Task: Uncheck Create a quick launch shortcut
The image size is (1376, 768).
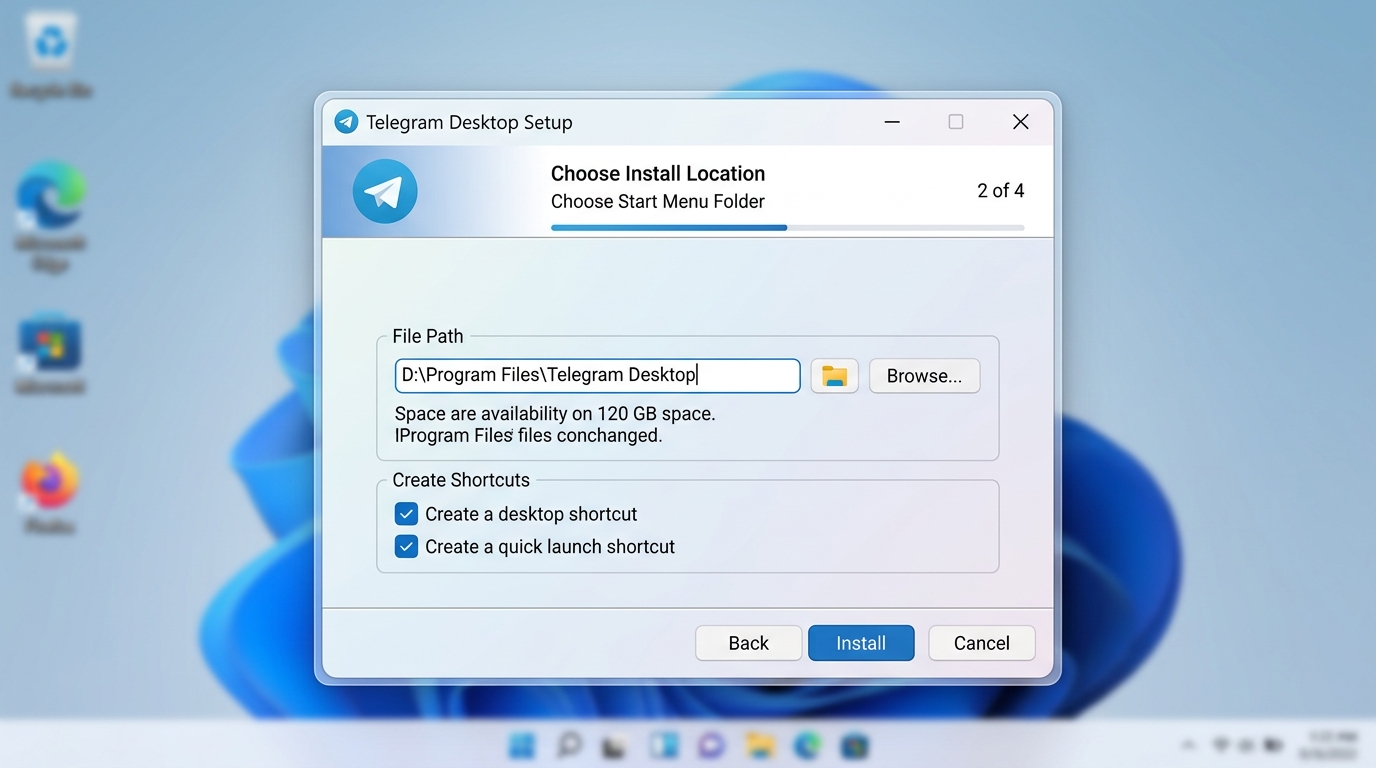Action: 406,547
